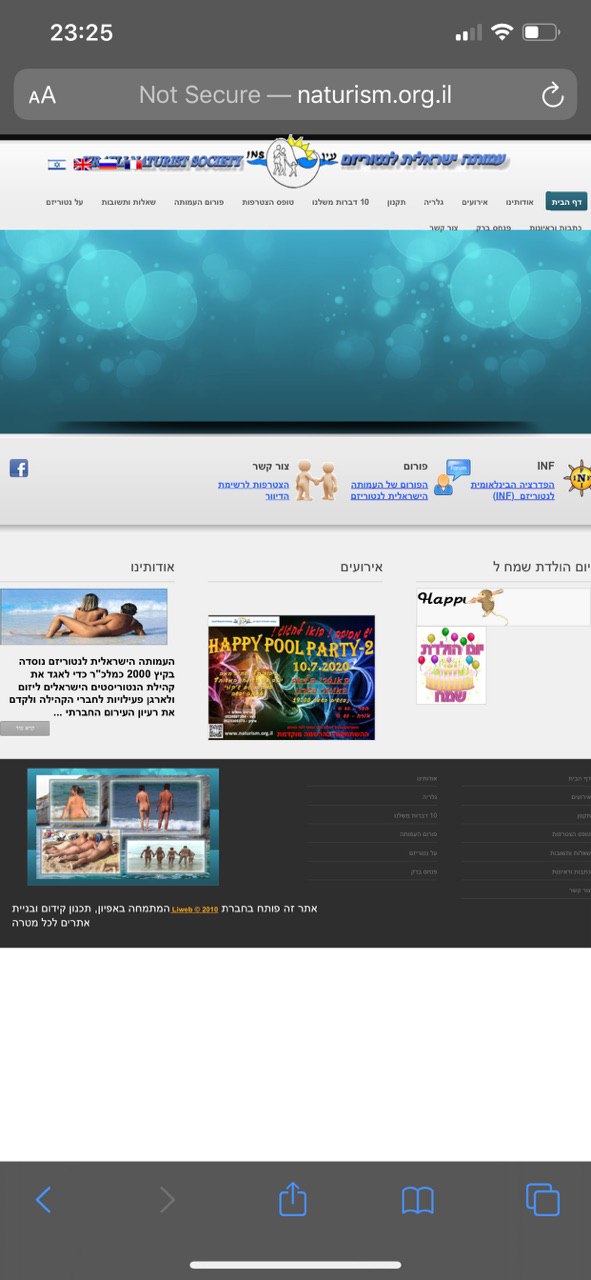Tap the address bar naturism.org.il
Viewport: 591px width, 1280px height.
pos(295,95)
